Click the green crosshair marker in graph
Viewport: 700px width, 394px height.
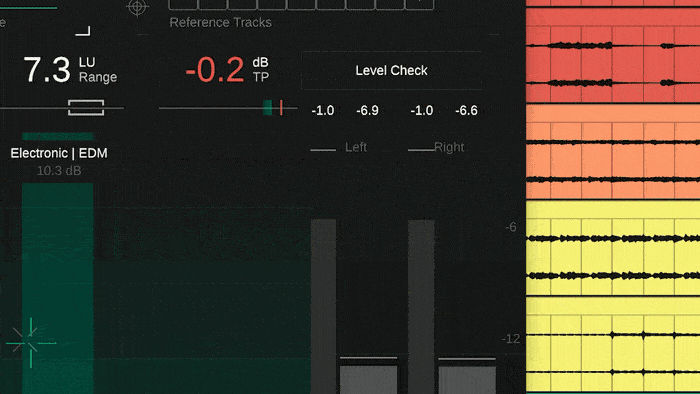click(x=31, y=343)
